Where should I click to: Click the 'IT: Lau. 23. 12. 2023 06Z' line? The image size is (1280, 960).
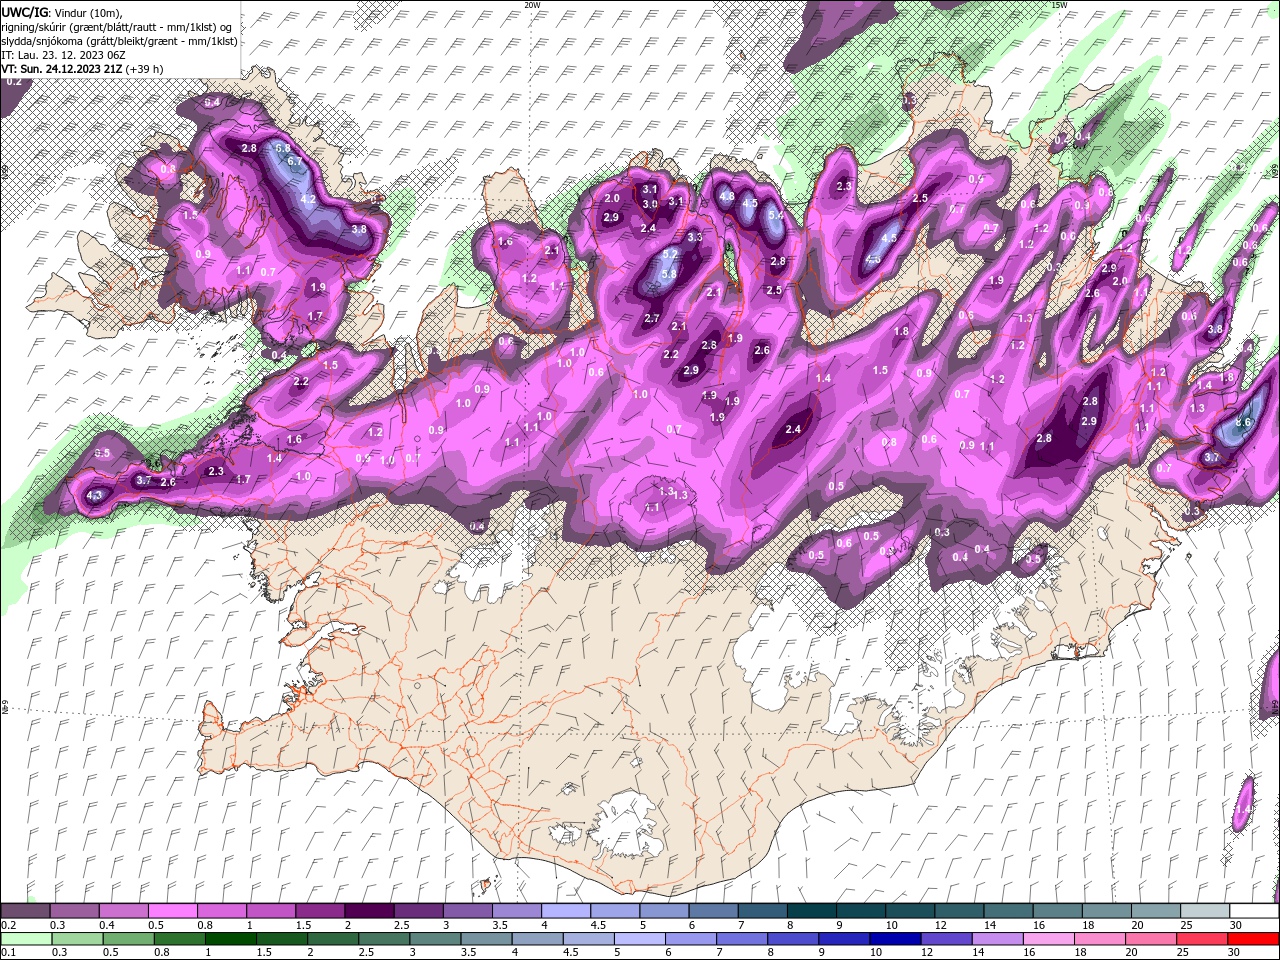(x=63, y=55)
